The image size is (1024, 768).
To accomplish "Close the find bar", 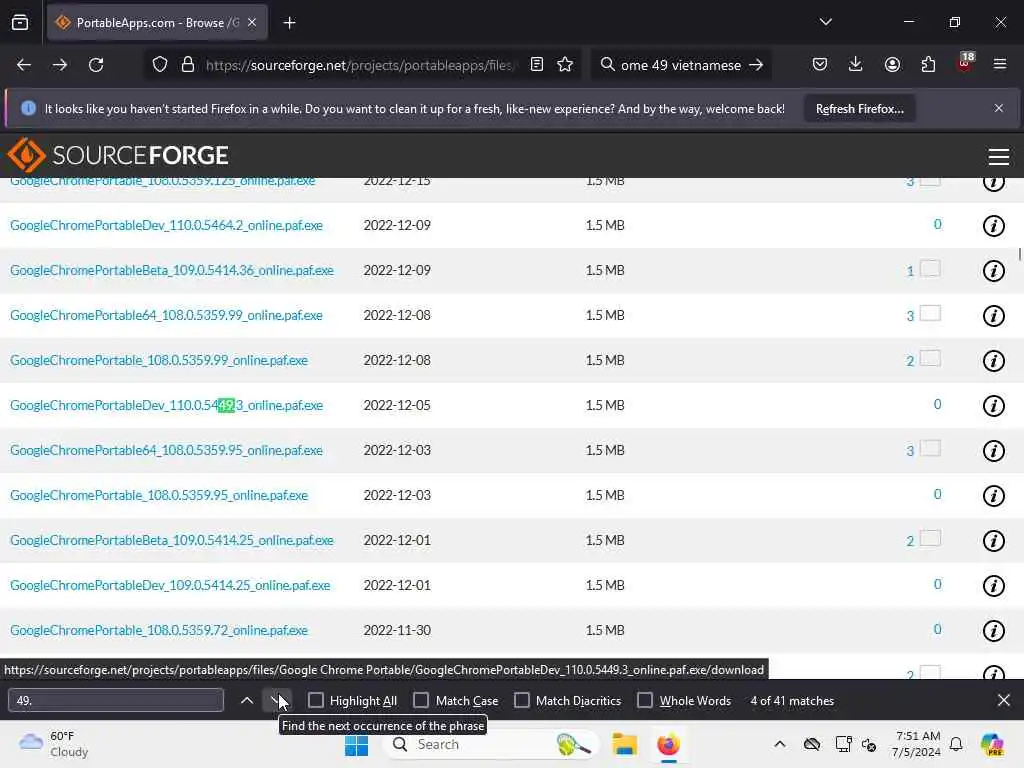I will point(1004,701).
